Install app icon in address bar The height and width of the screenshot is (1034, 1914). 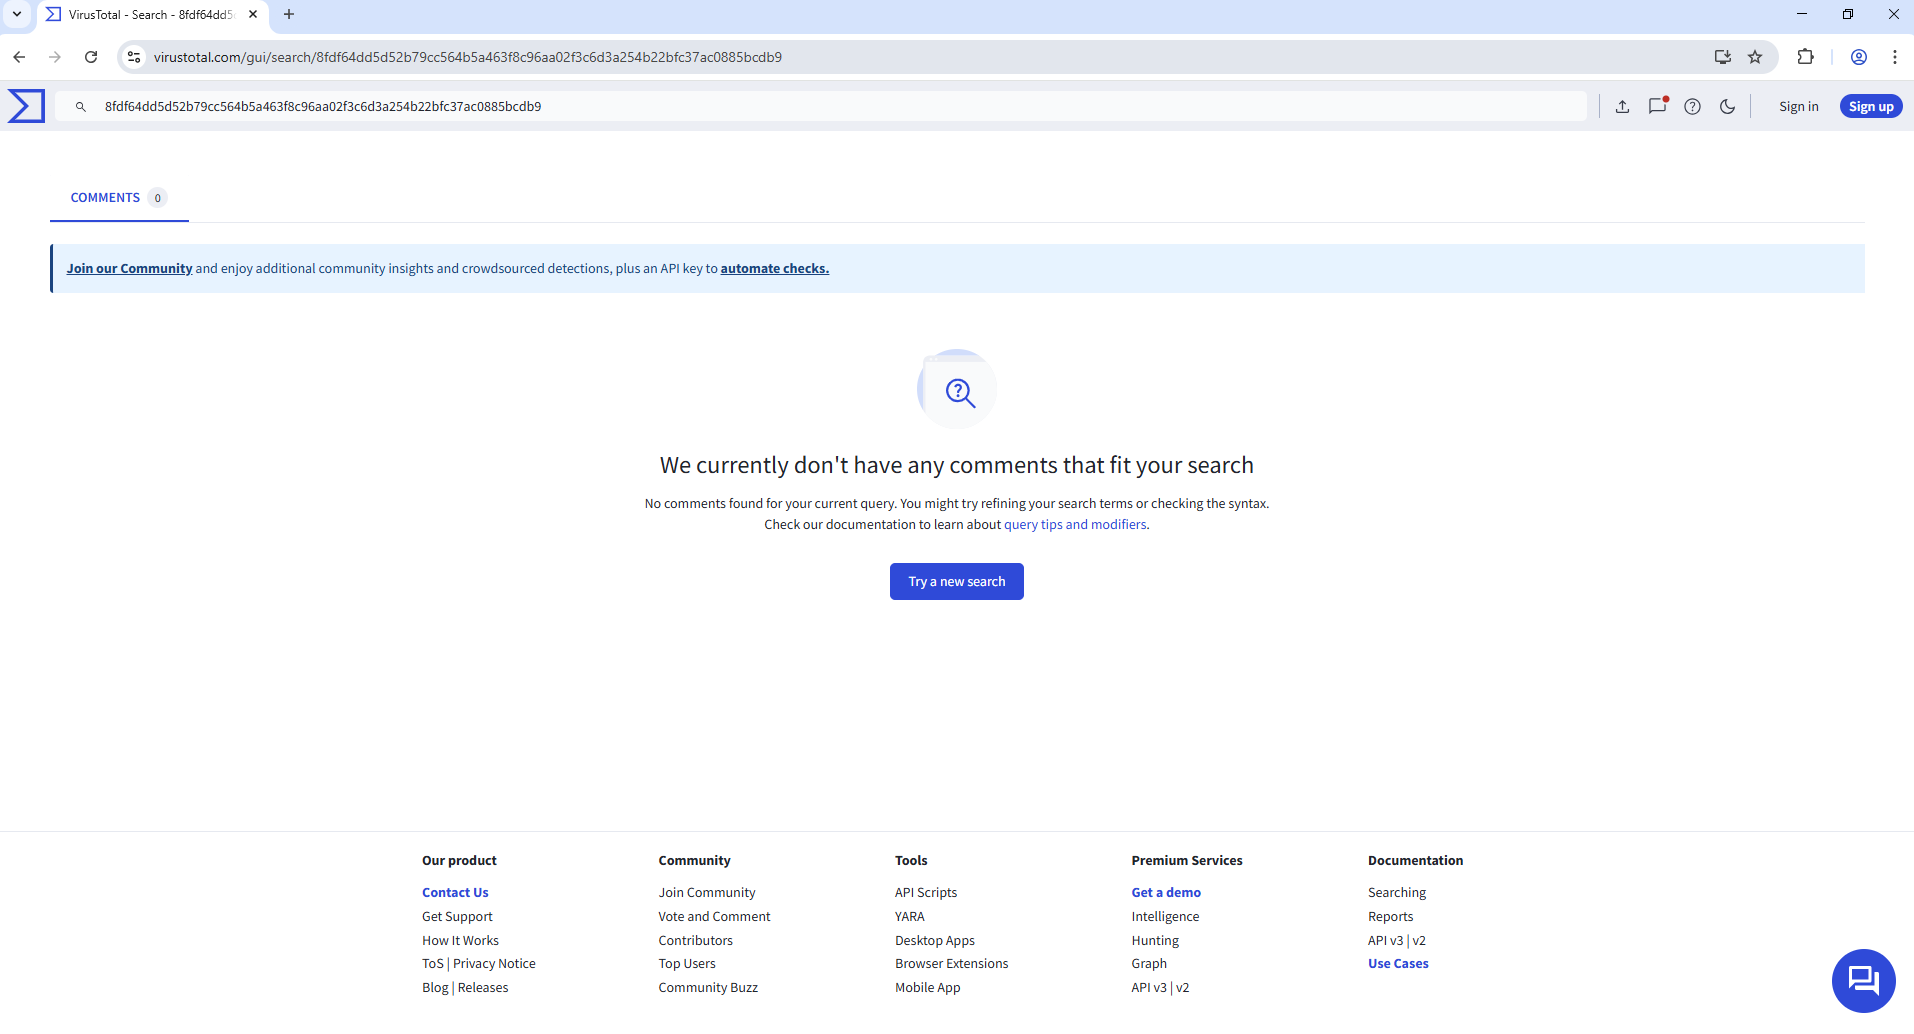[x=1722, y=57]
